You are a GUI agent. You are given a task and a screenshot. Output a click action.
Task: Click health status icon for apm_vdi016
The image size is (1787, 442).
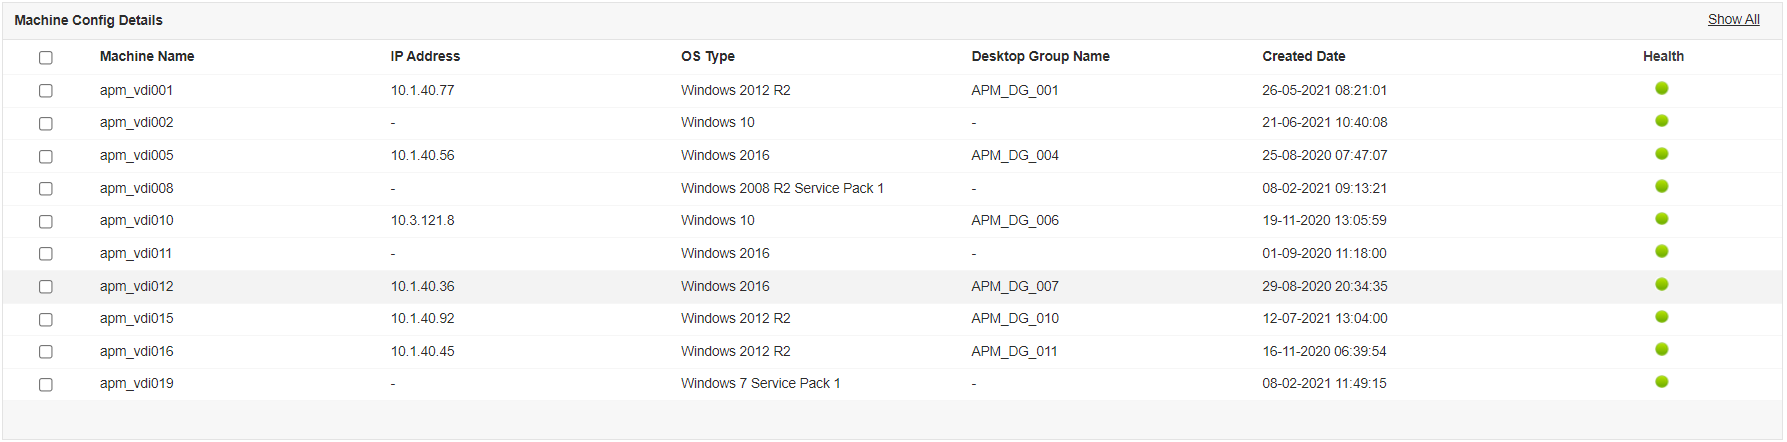[x=1661, y=350]
